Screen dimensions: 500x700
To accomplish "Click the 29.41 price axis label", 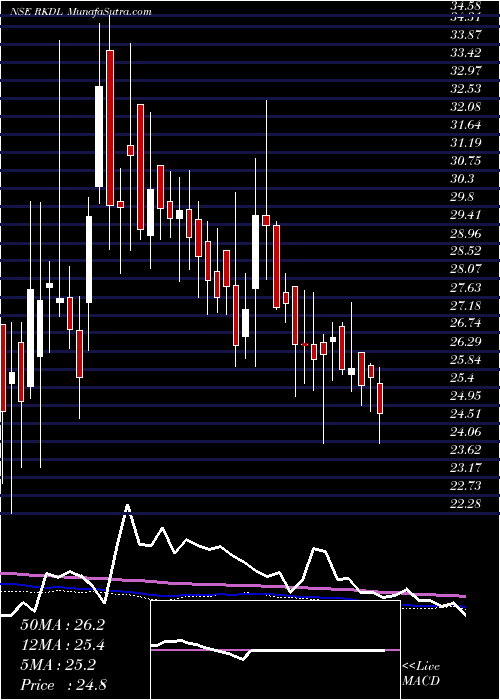I will point(466,215).
